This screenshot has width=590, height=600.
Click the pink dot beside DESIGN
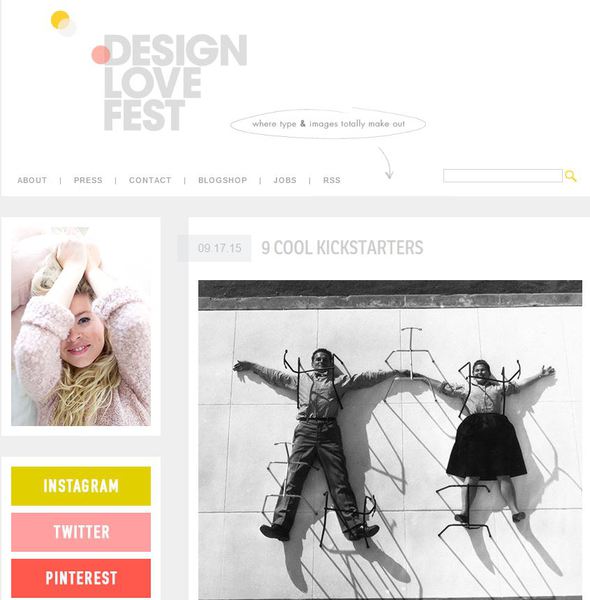101,55
